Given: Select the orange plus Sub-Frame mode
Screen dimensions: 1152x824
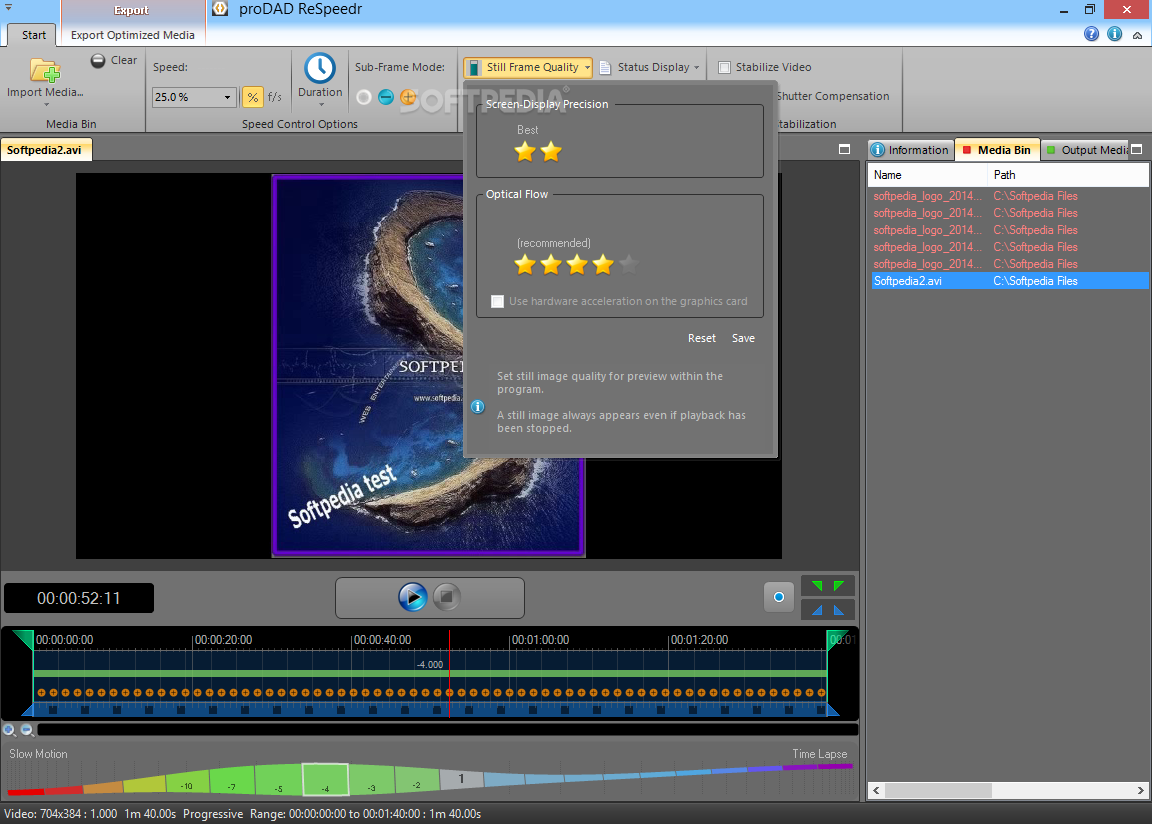Looking at the screenshot, I should pos(408,97).
